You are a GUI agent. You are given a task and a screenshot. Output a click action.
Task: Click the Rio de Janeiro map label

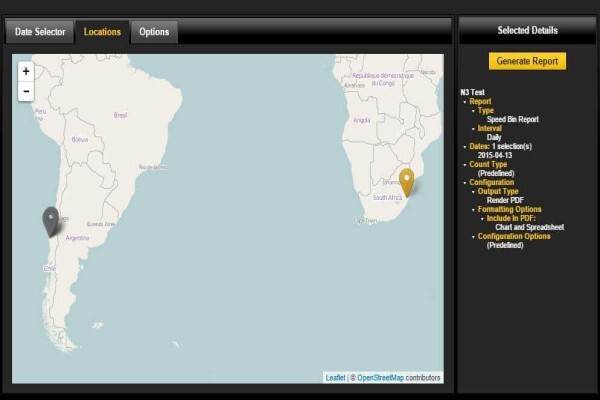click(x=153, y=167)
